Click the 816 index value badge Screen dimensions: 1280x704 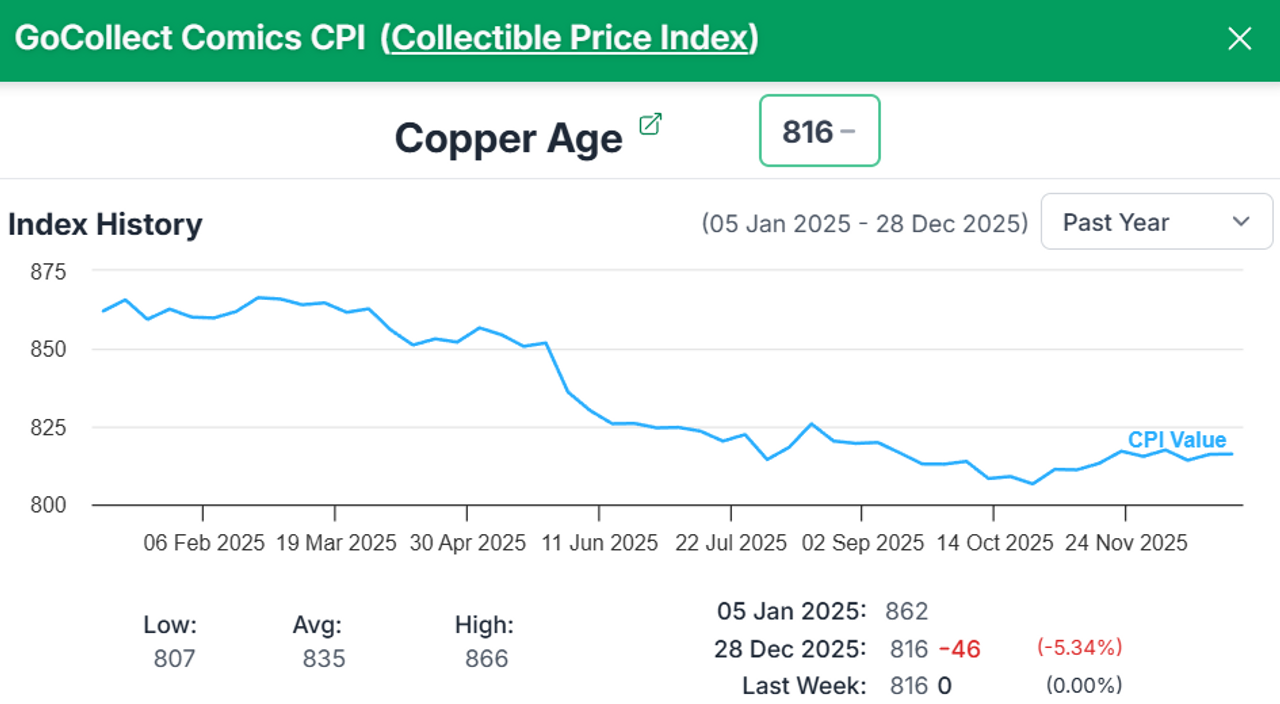click(x=819, y=131)
